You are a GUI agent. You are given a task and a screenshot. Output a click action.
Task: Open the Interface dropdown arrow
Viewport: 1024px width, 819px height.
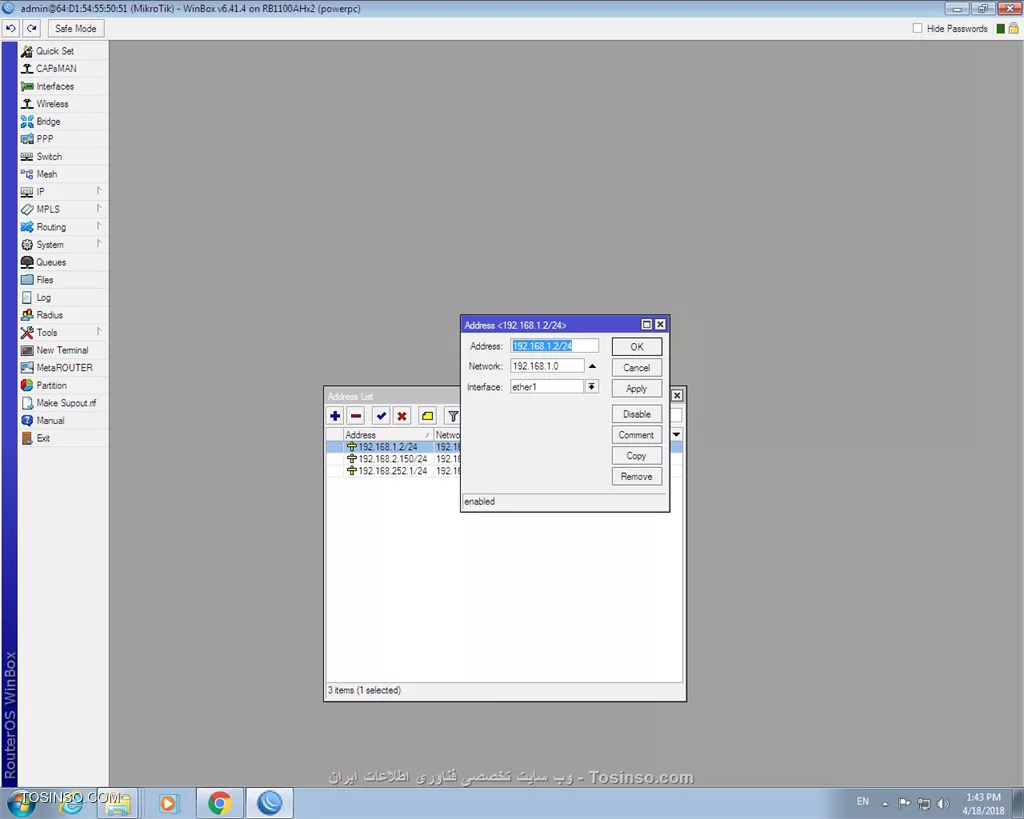click(592, 387)
